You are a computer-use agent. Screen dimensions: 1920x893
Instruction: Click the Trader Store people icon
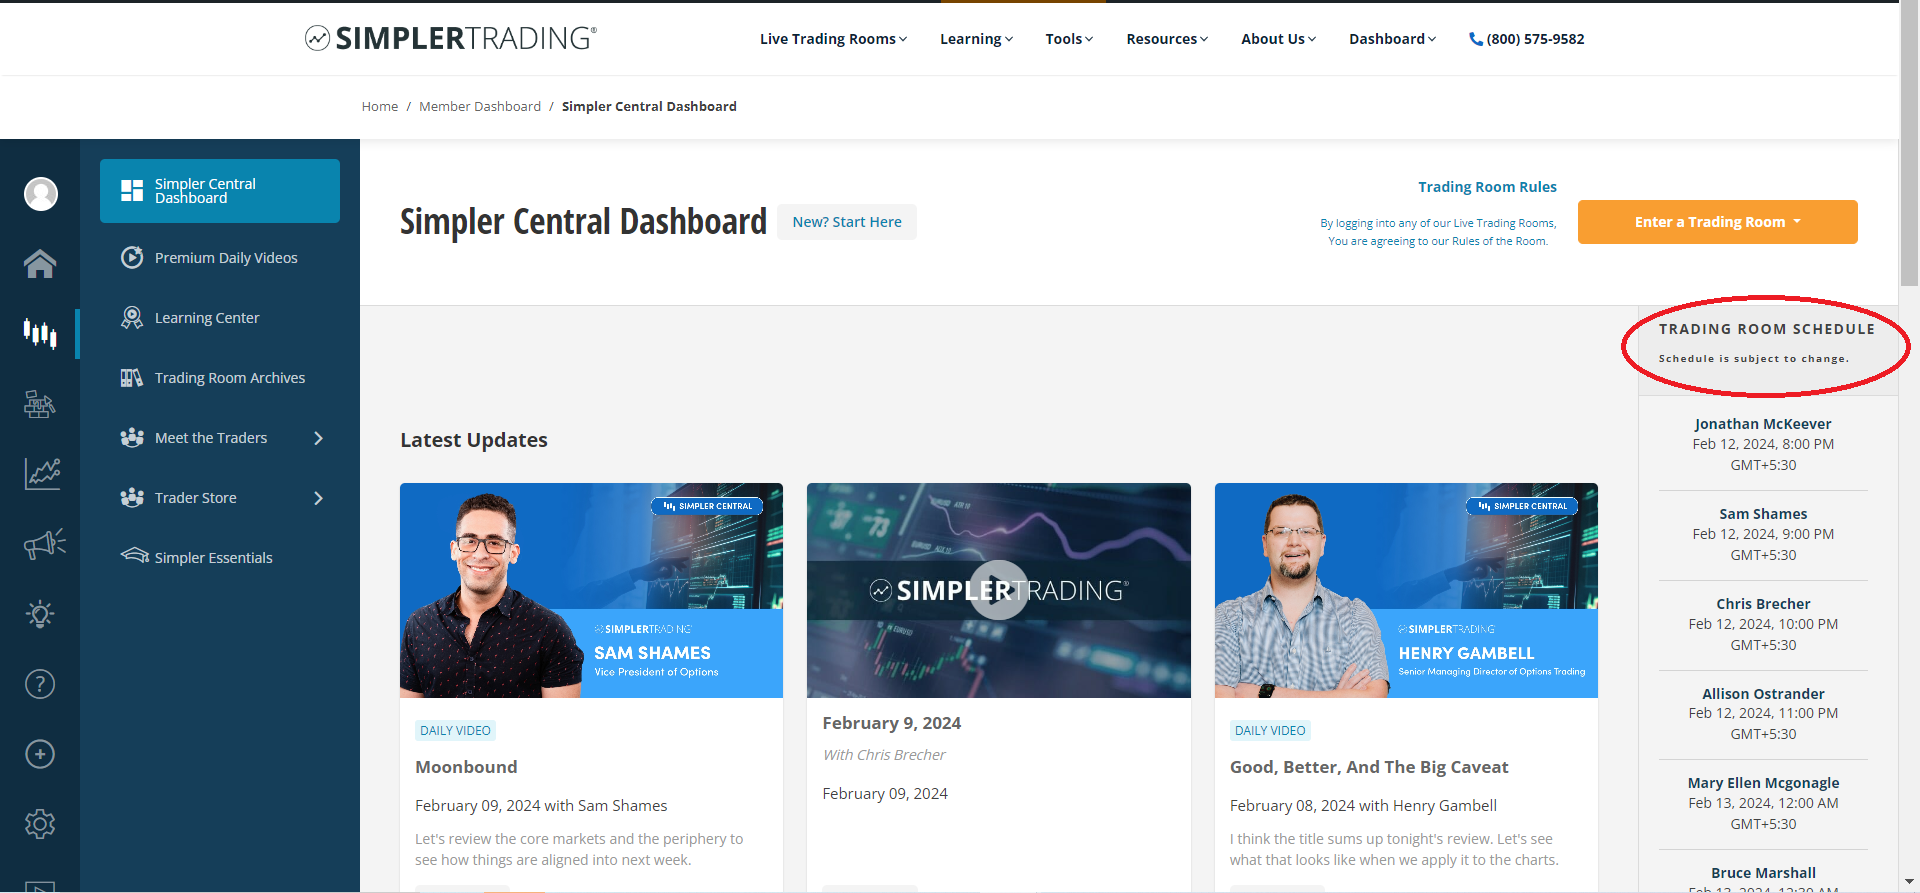click(132, 498)
